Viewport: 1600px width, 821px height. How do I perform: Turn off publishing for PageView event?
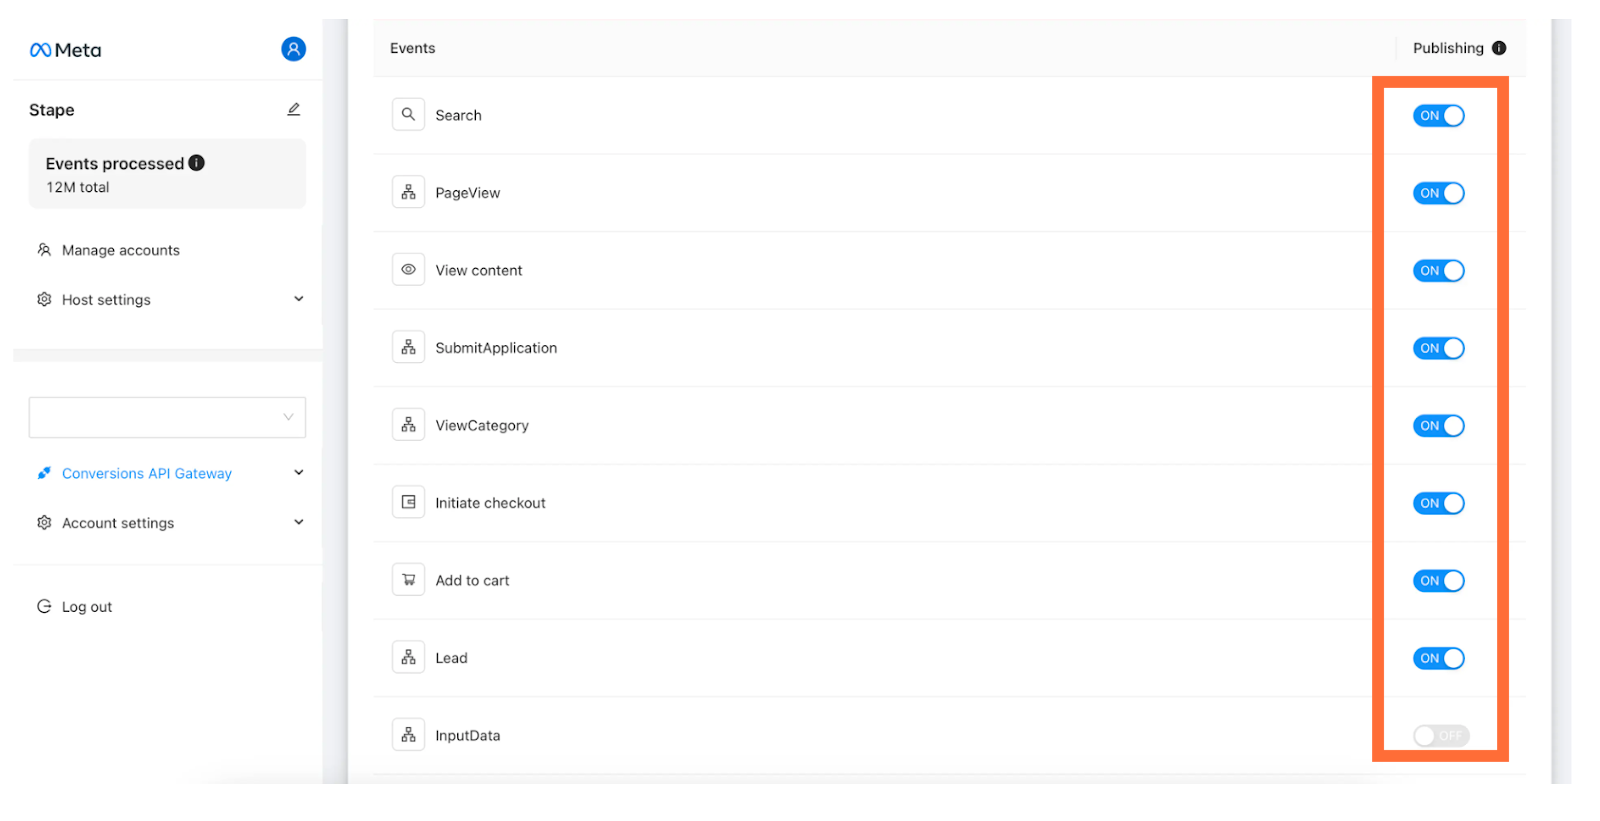pos(1438,193)
